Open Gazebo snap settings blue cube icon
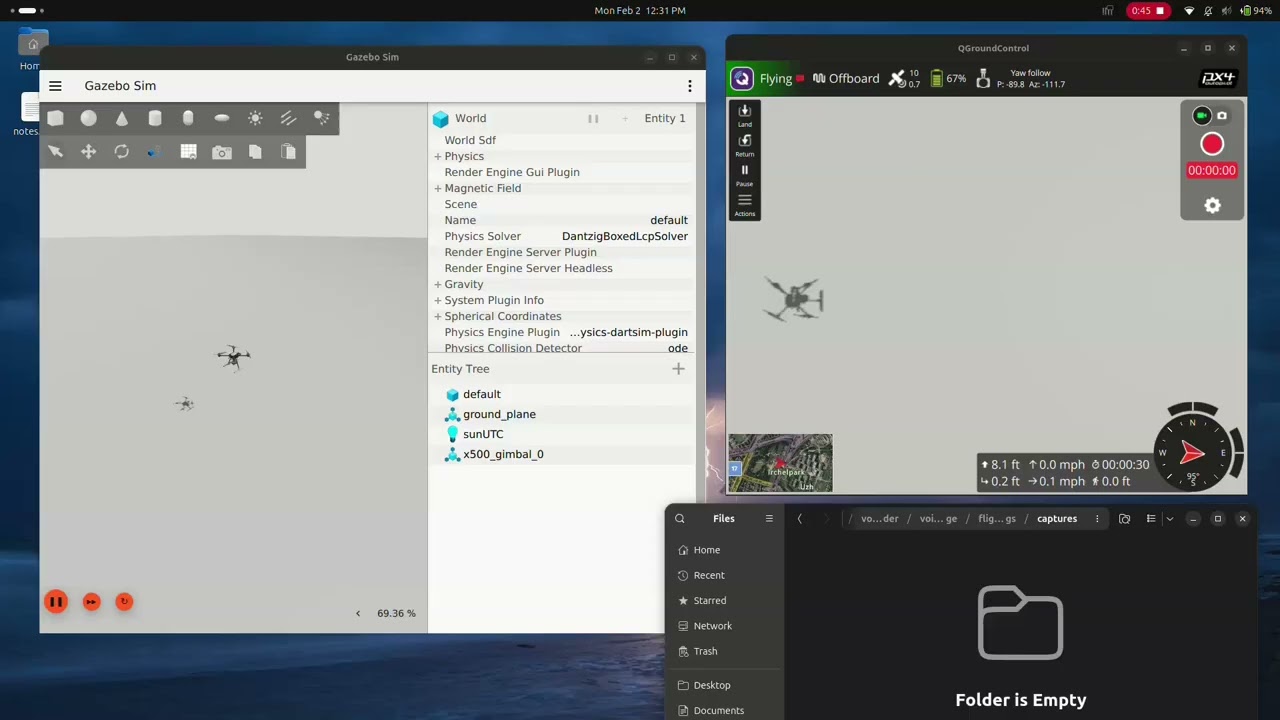 point(155,152)
